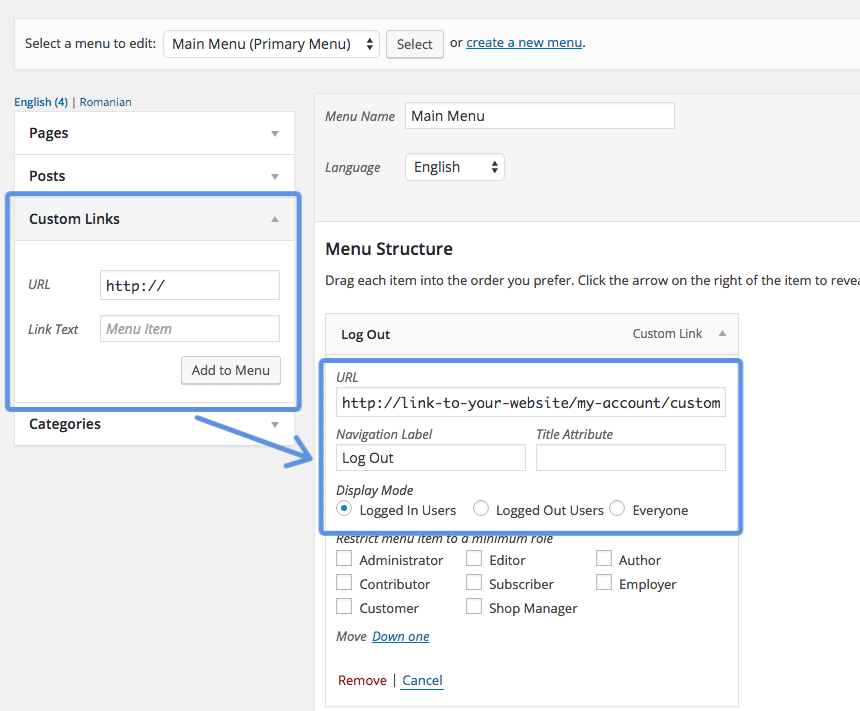The height and width of the screenshot is (711, 860).
Task: Switch to the Romanian language view
Action: coord(105,101)
